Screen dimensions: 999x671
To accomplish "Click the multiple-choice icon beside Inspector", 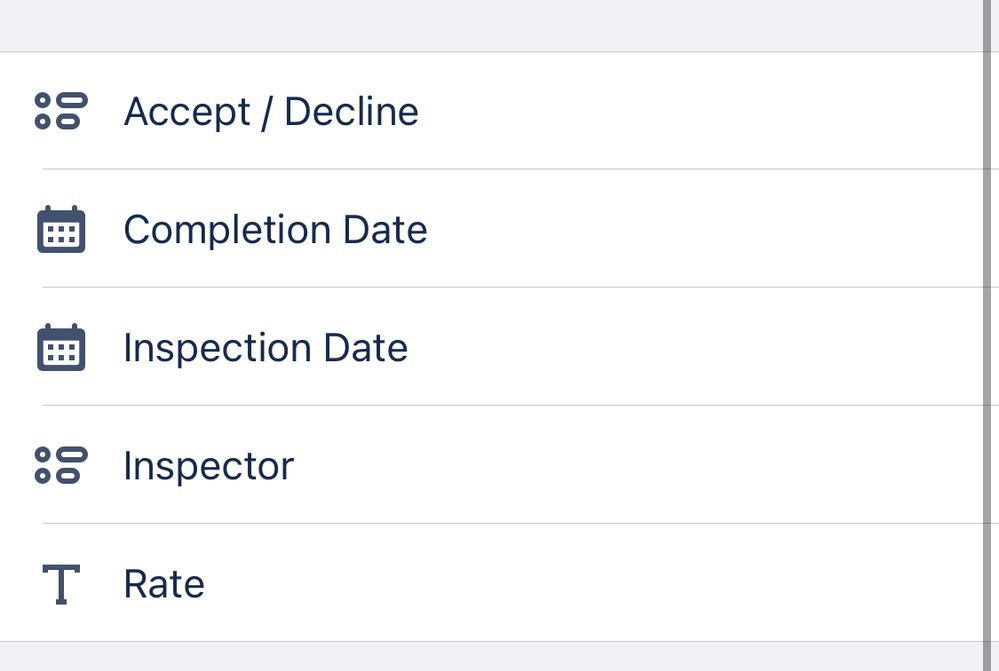I will [61, 465].
